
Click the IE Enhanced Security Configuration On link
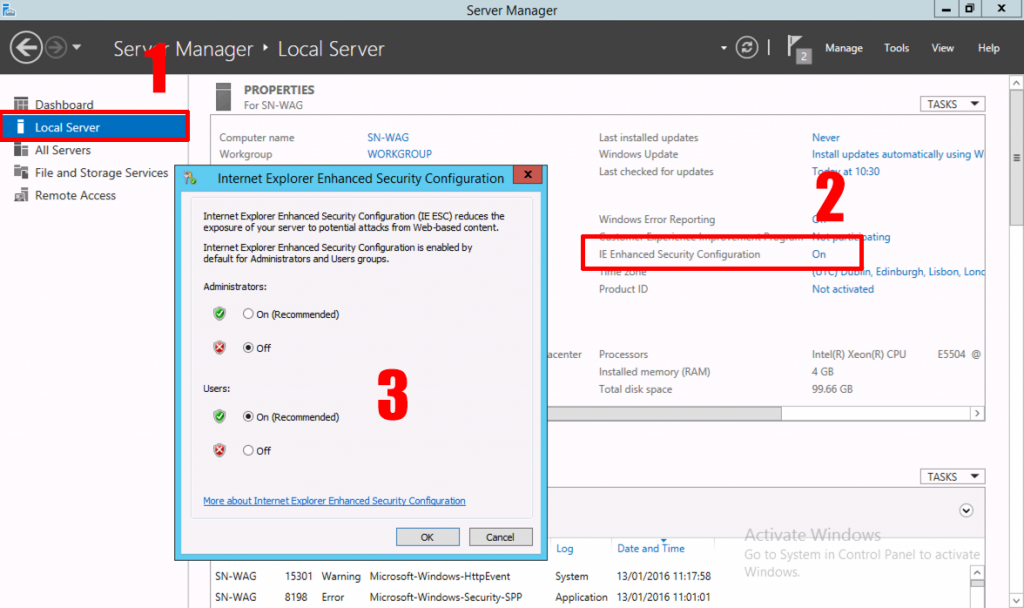tap(818, 255)
